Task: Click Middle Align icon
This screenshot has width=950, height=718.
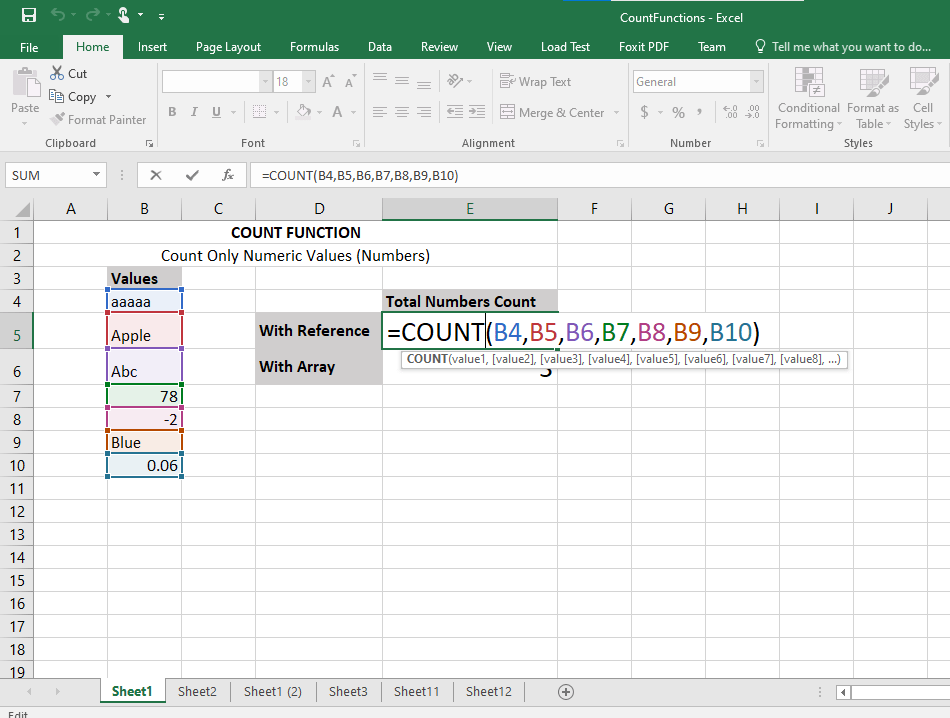Action: [402, 81]
